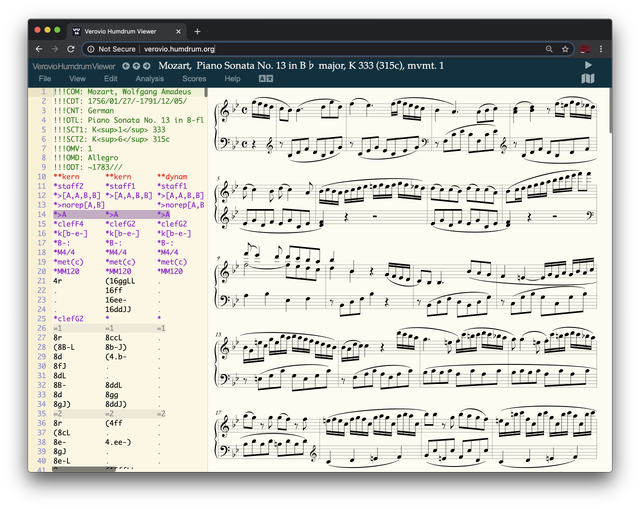The height and width of the screenshot is (509, 640).
Task: Open the Help menu
Action: 232,78
